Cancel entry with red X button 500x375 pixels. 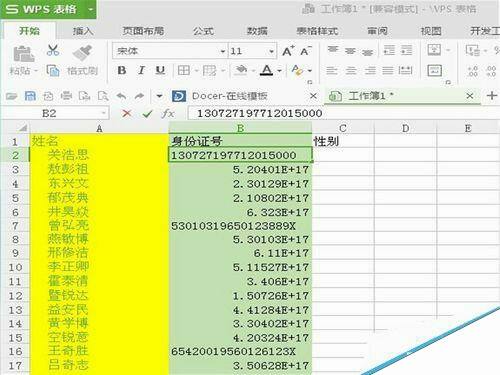click(x=126, y=114)
